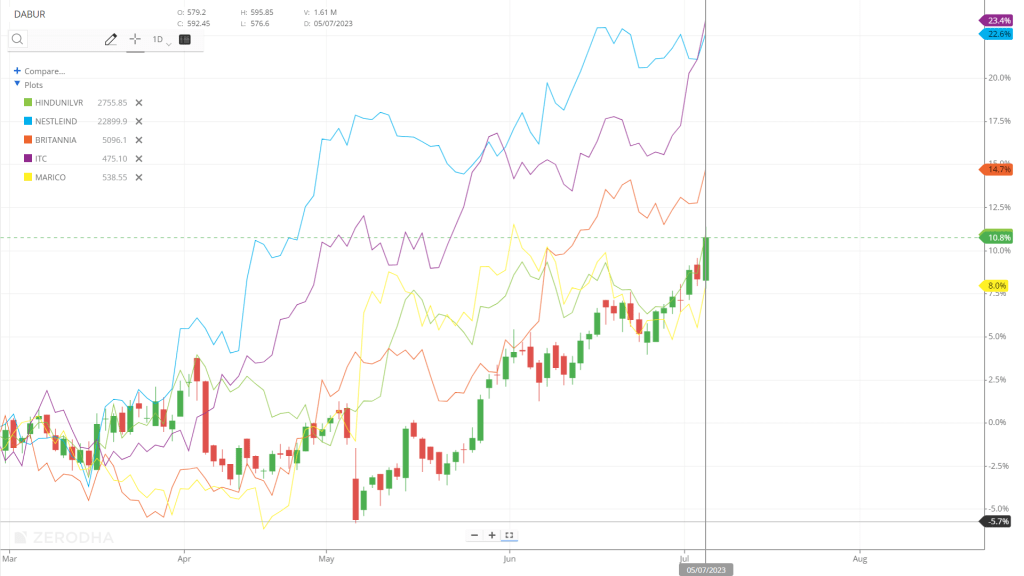
Task: Select the pencil drawing tool
Action: tap(110, 39)
